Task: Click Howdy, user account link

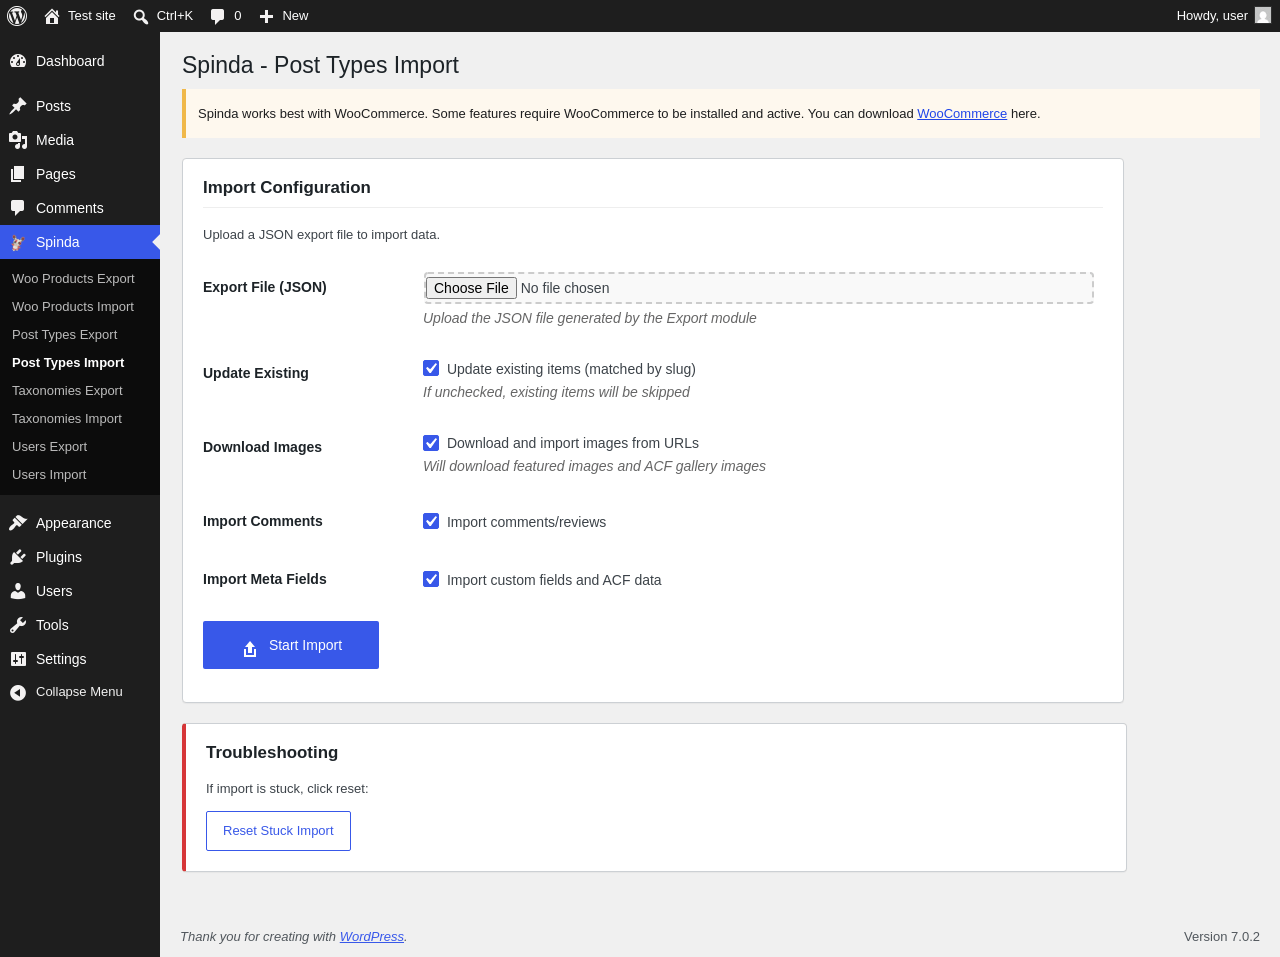Action: pos(1212,16)
